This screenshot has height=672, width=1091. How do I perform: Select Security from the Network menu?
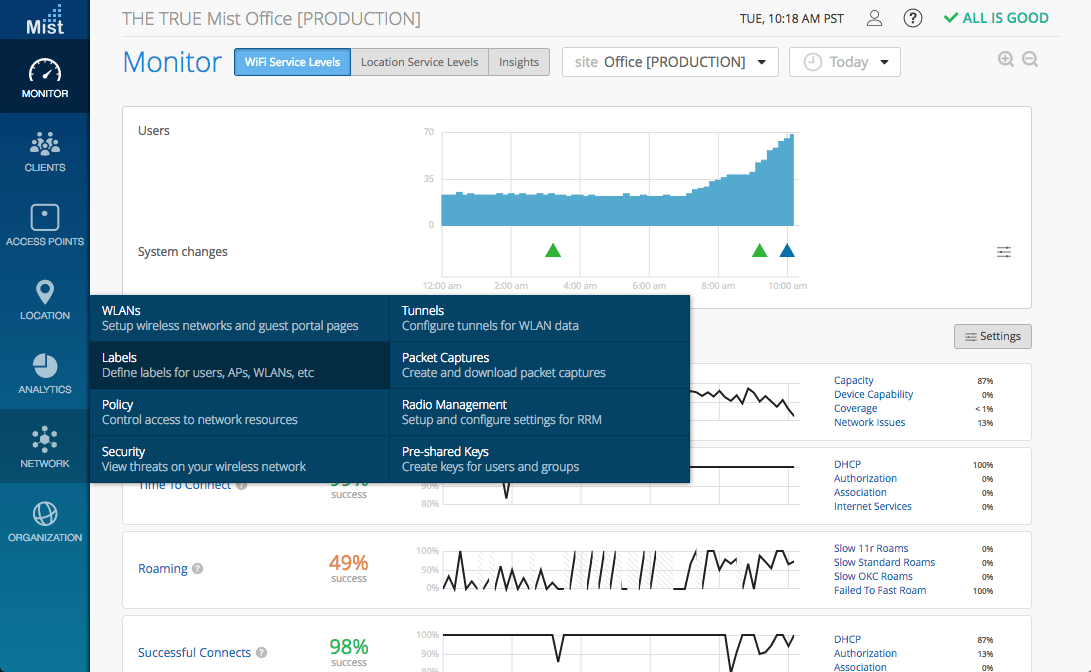(239, 459)
